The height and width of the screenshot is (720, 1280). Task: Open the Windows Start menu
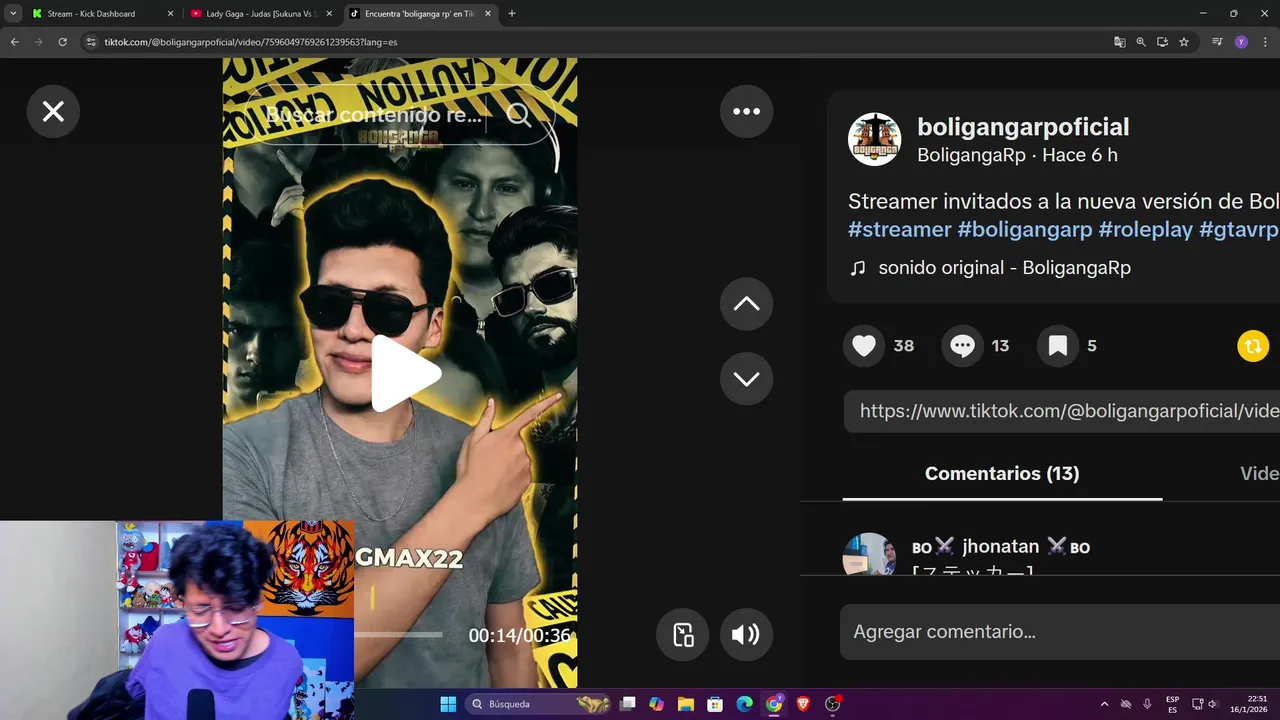click(448, 704)
